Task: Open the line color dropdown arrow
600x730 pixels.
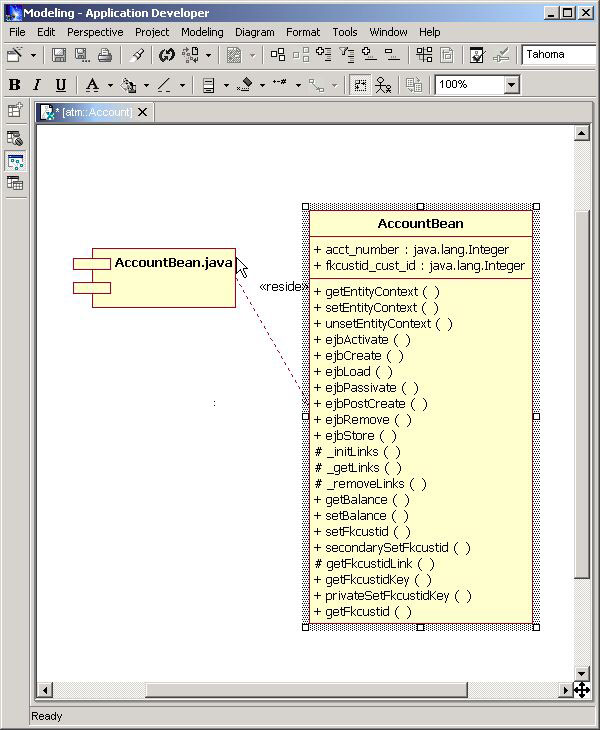Action: [182, 85]
